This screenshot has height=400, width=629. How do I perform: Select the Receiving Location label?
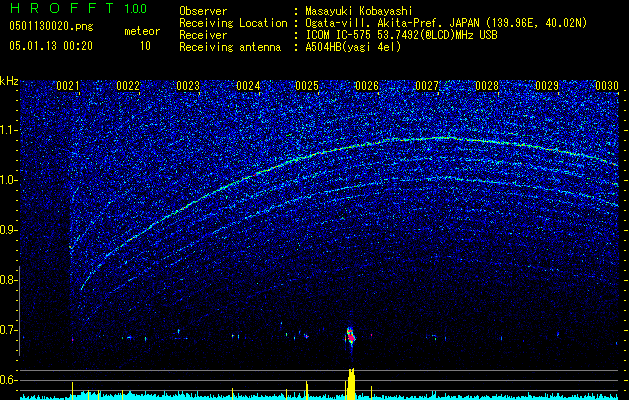233,23
